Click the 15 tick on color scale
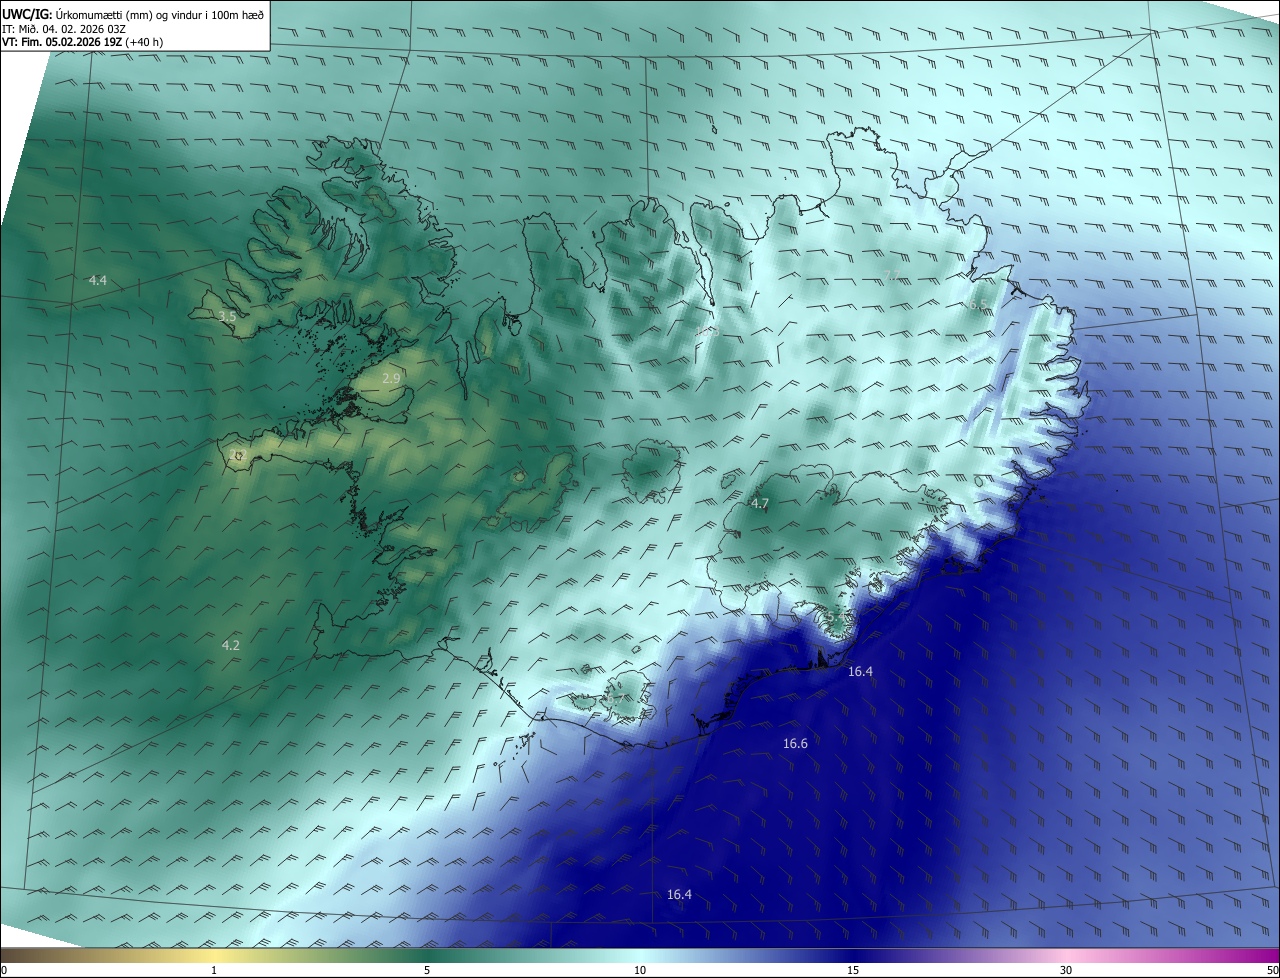This screenshot has height=978, width=1280. tap(853, 970)
